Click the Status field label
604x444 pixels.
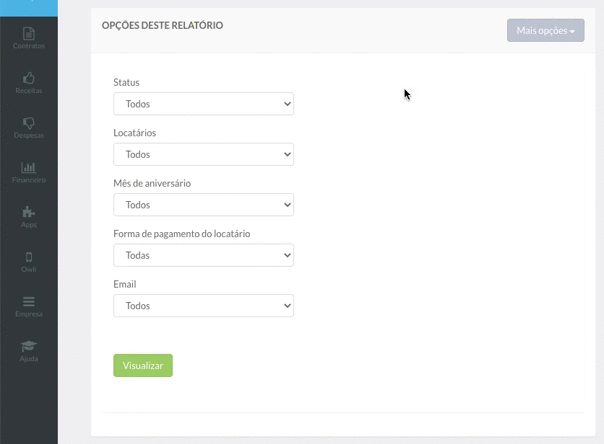[126, 82]
